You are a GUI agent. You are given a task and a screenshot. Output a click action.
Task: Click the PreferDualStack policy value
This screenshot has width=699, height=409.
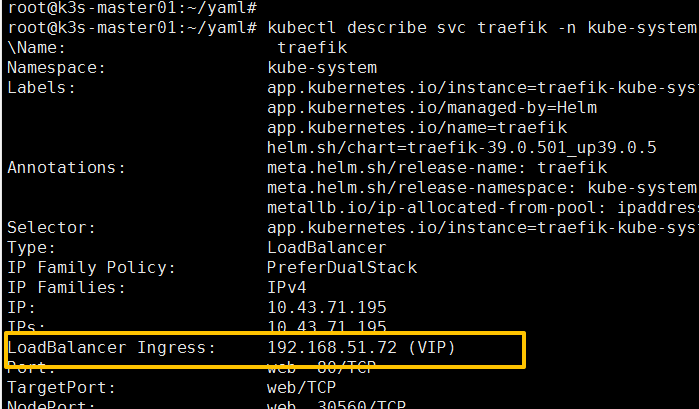coord(342,268)
